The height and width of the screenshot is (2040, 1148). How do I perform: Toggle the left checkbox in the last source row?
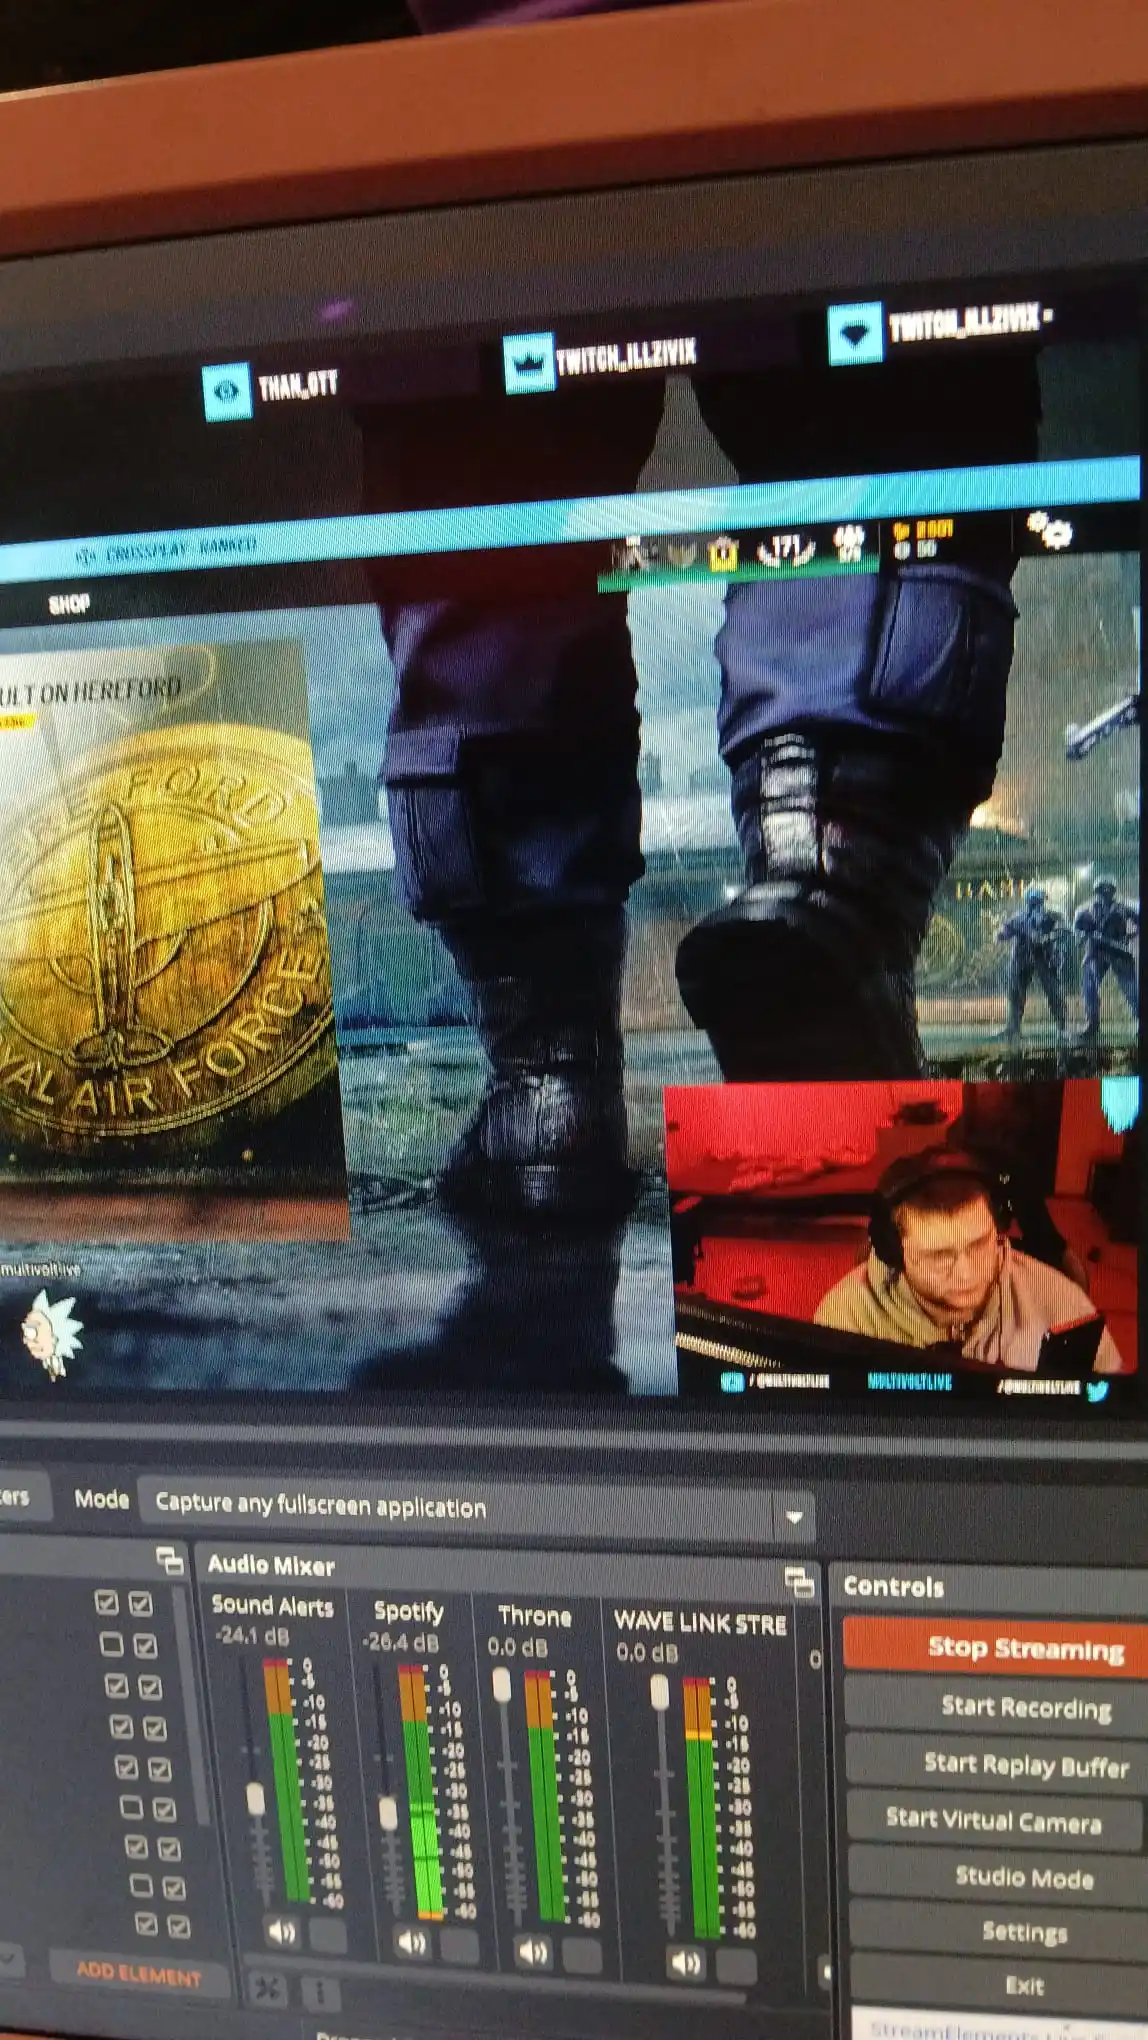pos(146,1923)
